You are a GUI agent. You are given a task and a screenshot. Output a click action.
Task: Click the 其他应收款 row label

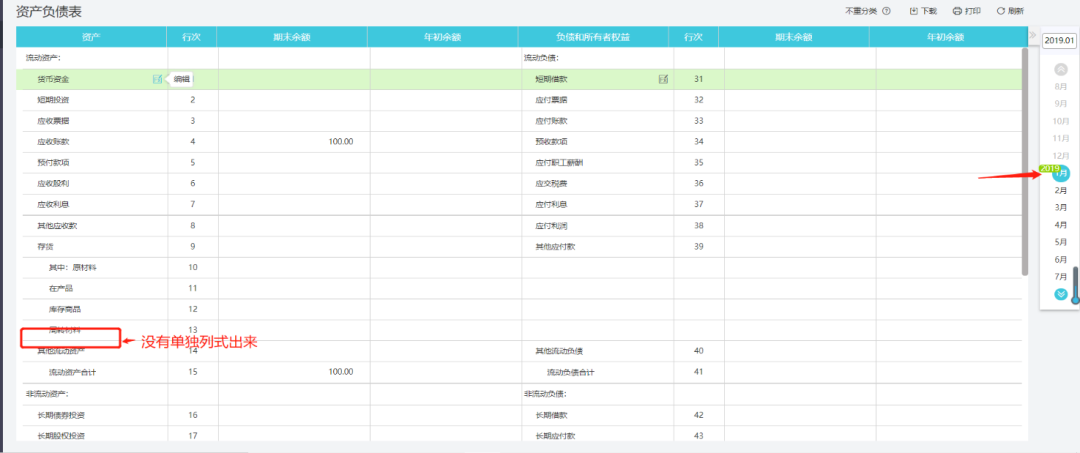tap(57, 225)
